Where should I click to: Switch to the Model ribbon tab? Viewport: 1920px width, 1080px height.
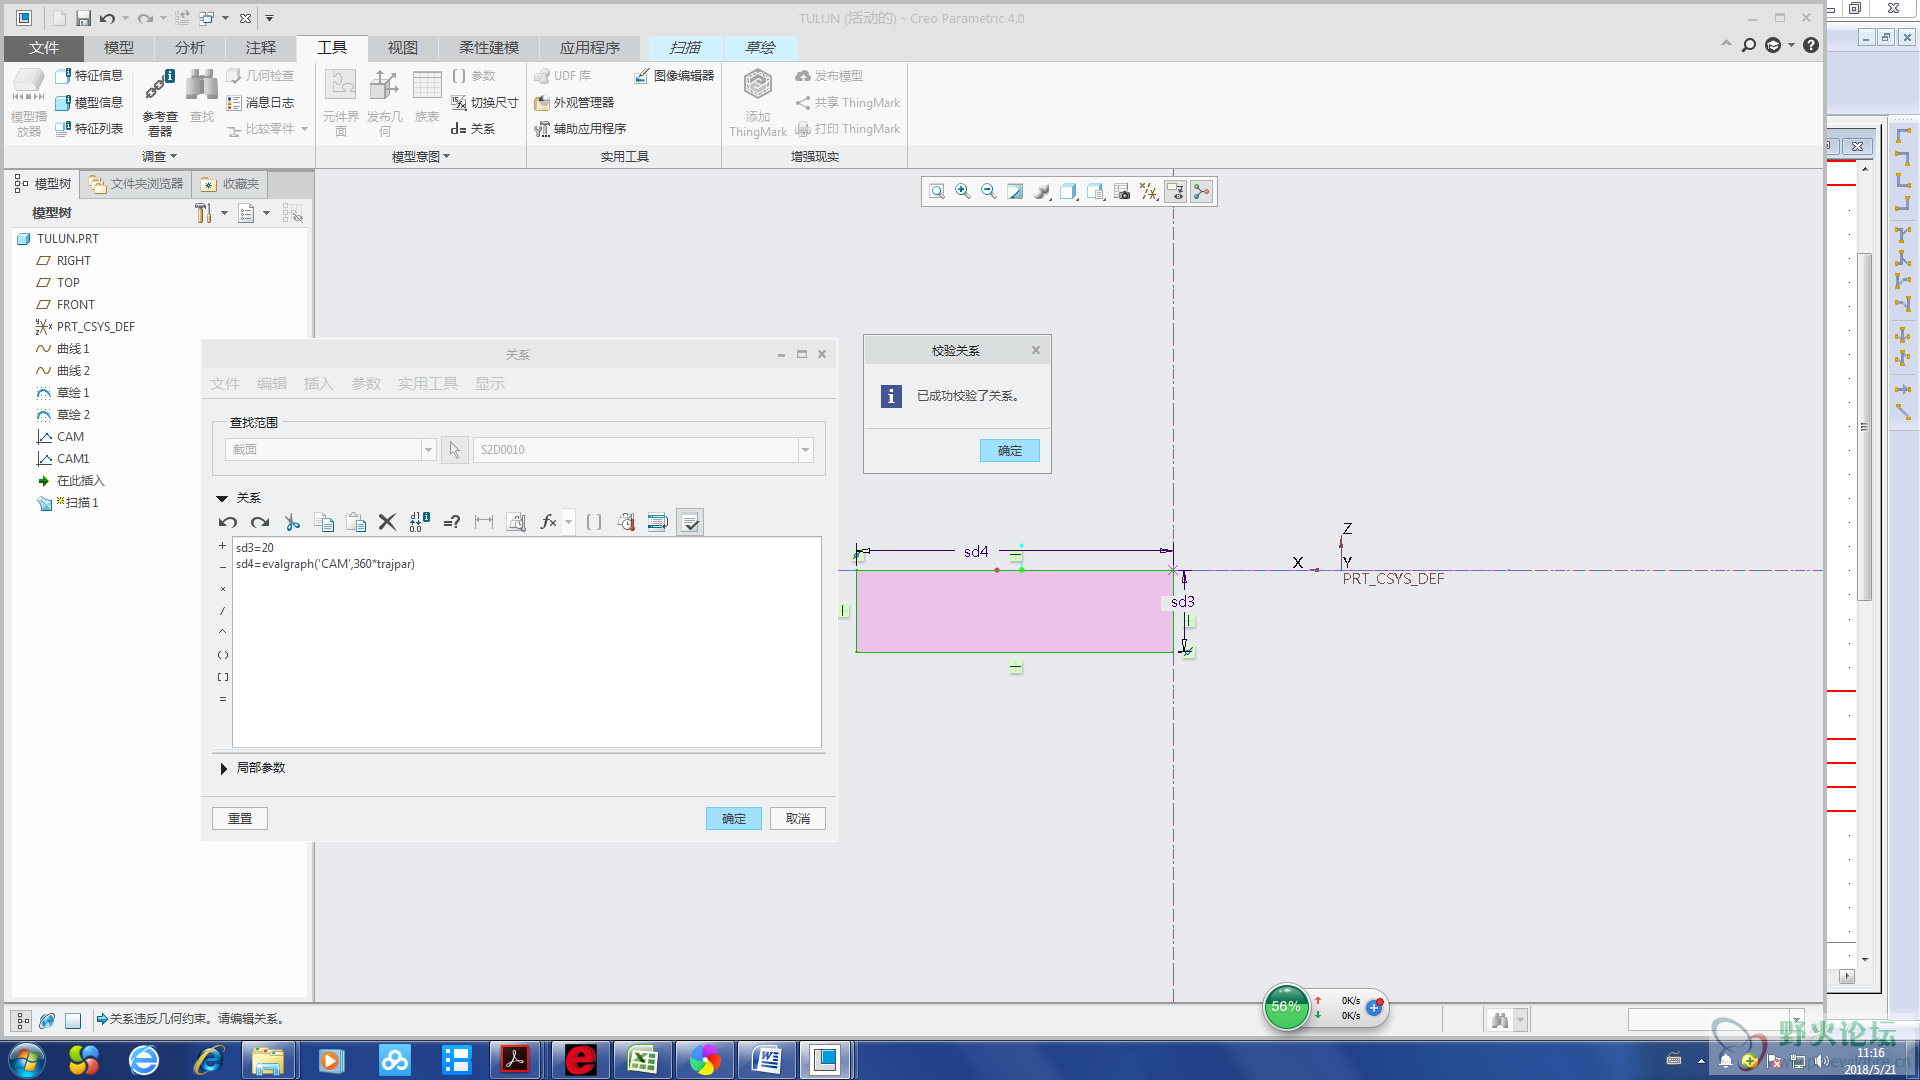(119, 48)
